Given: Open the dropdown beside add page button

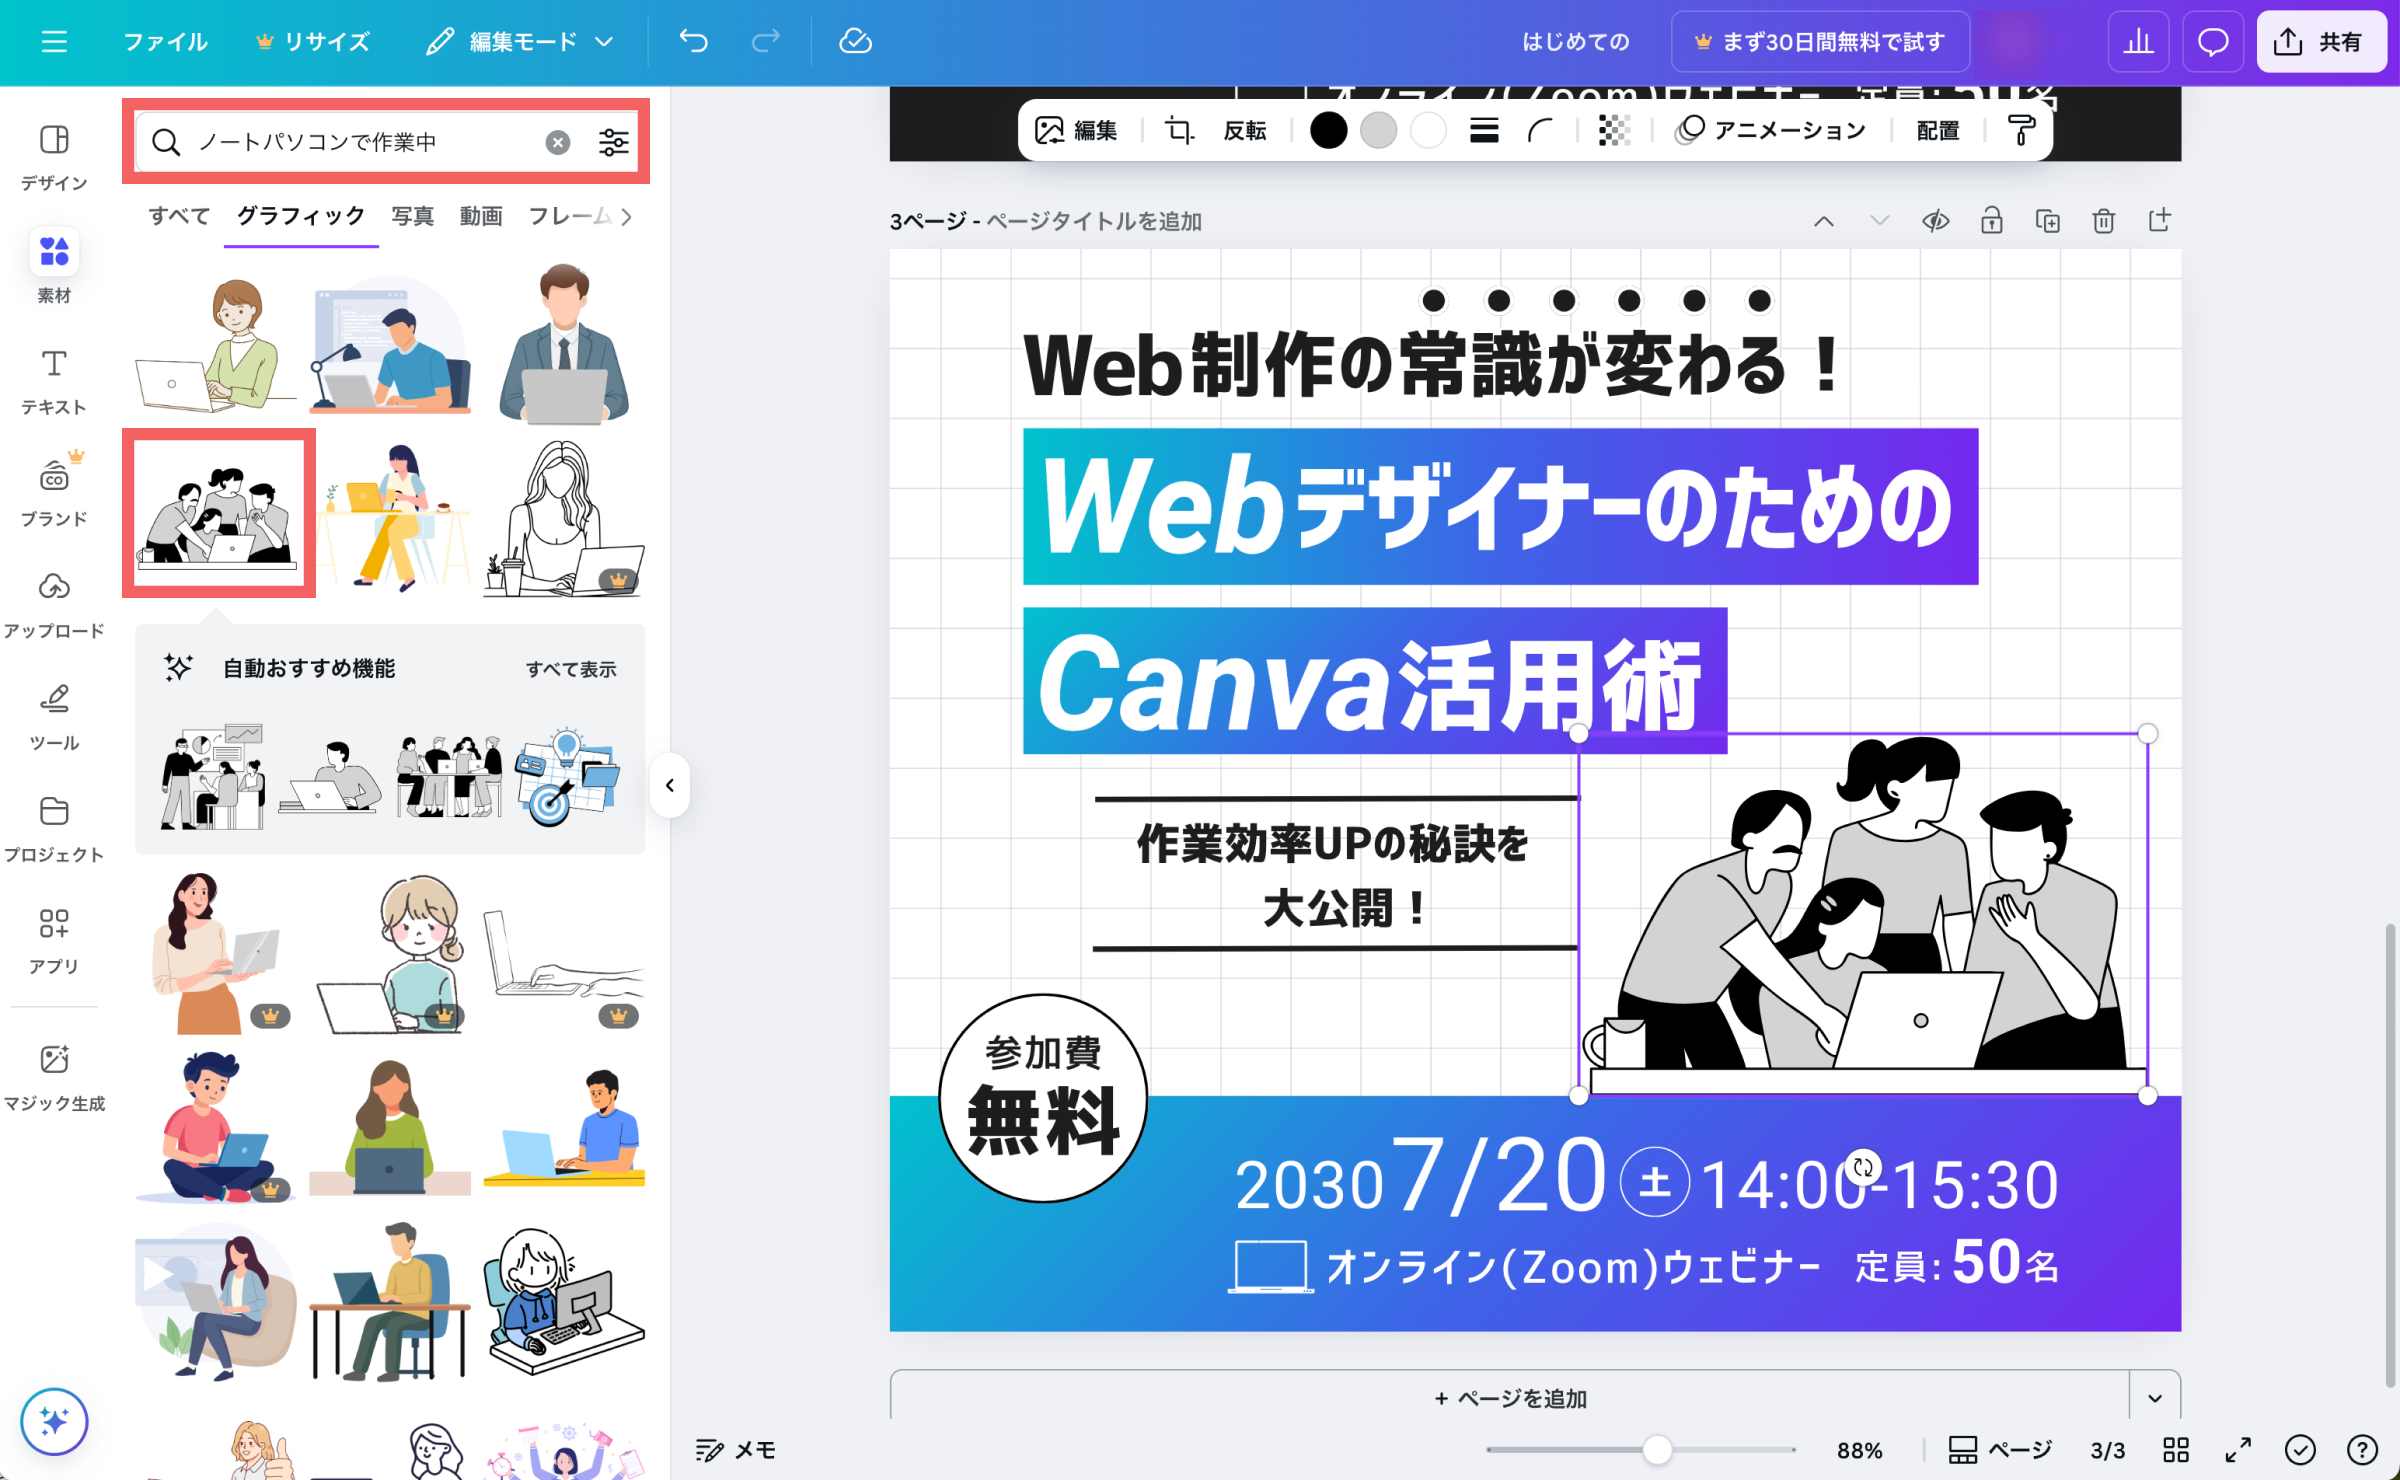Looking at the screenshot, I should (x=2155, y=1398).
